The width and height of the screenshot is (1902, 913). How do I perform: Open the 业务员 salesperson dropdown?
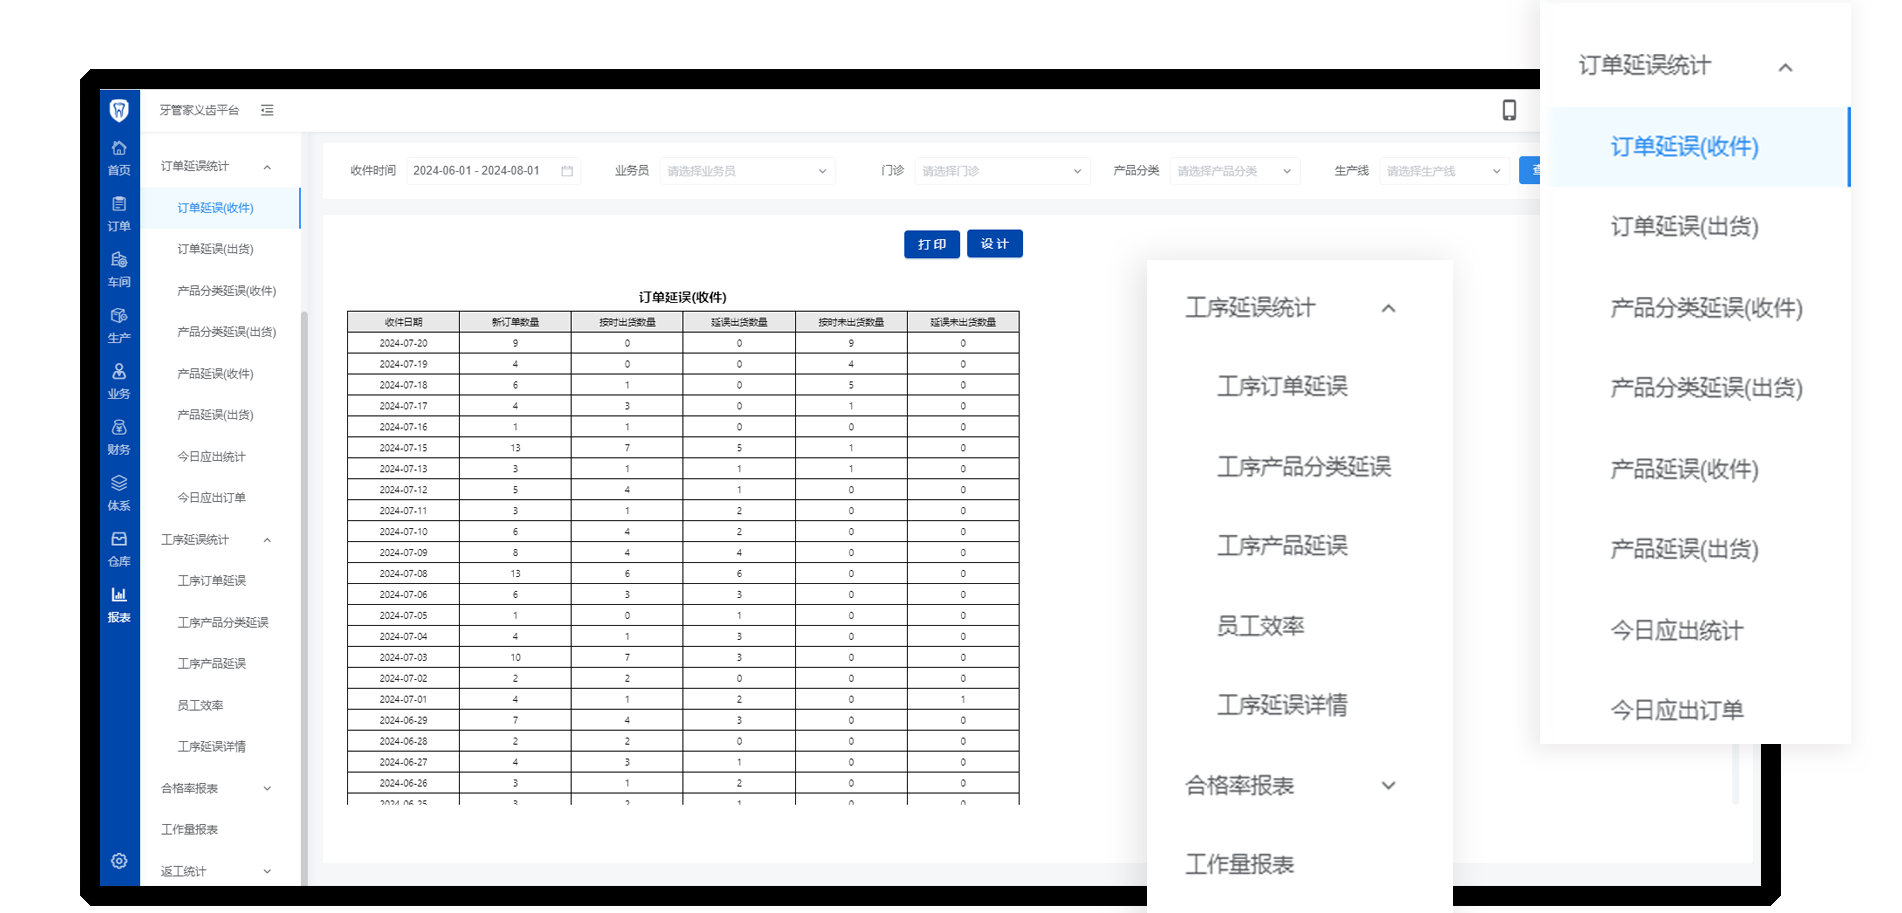[x=746, y=171]
